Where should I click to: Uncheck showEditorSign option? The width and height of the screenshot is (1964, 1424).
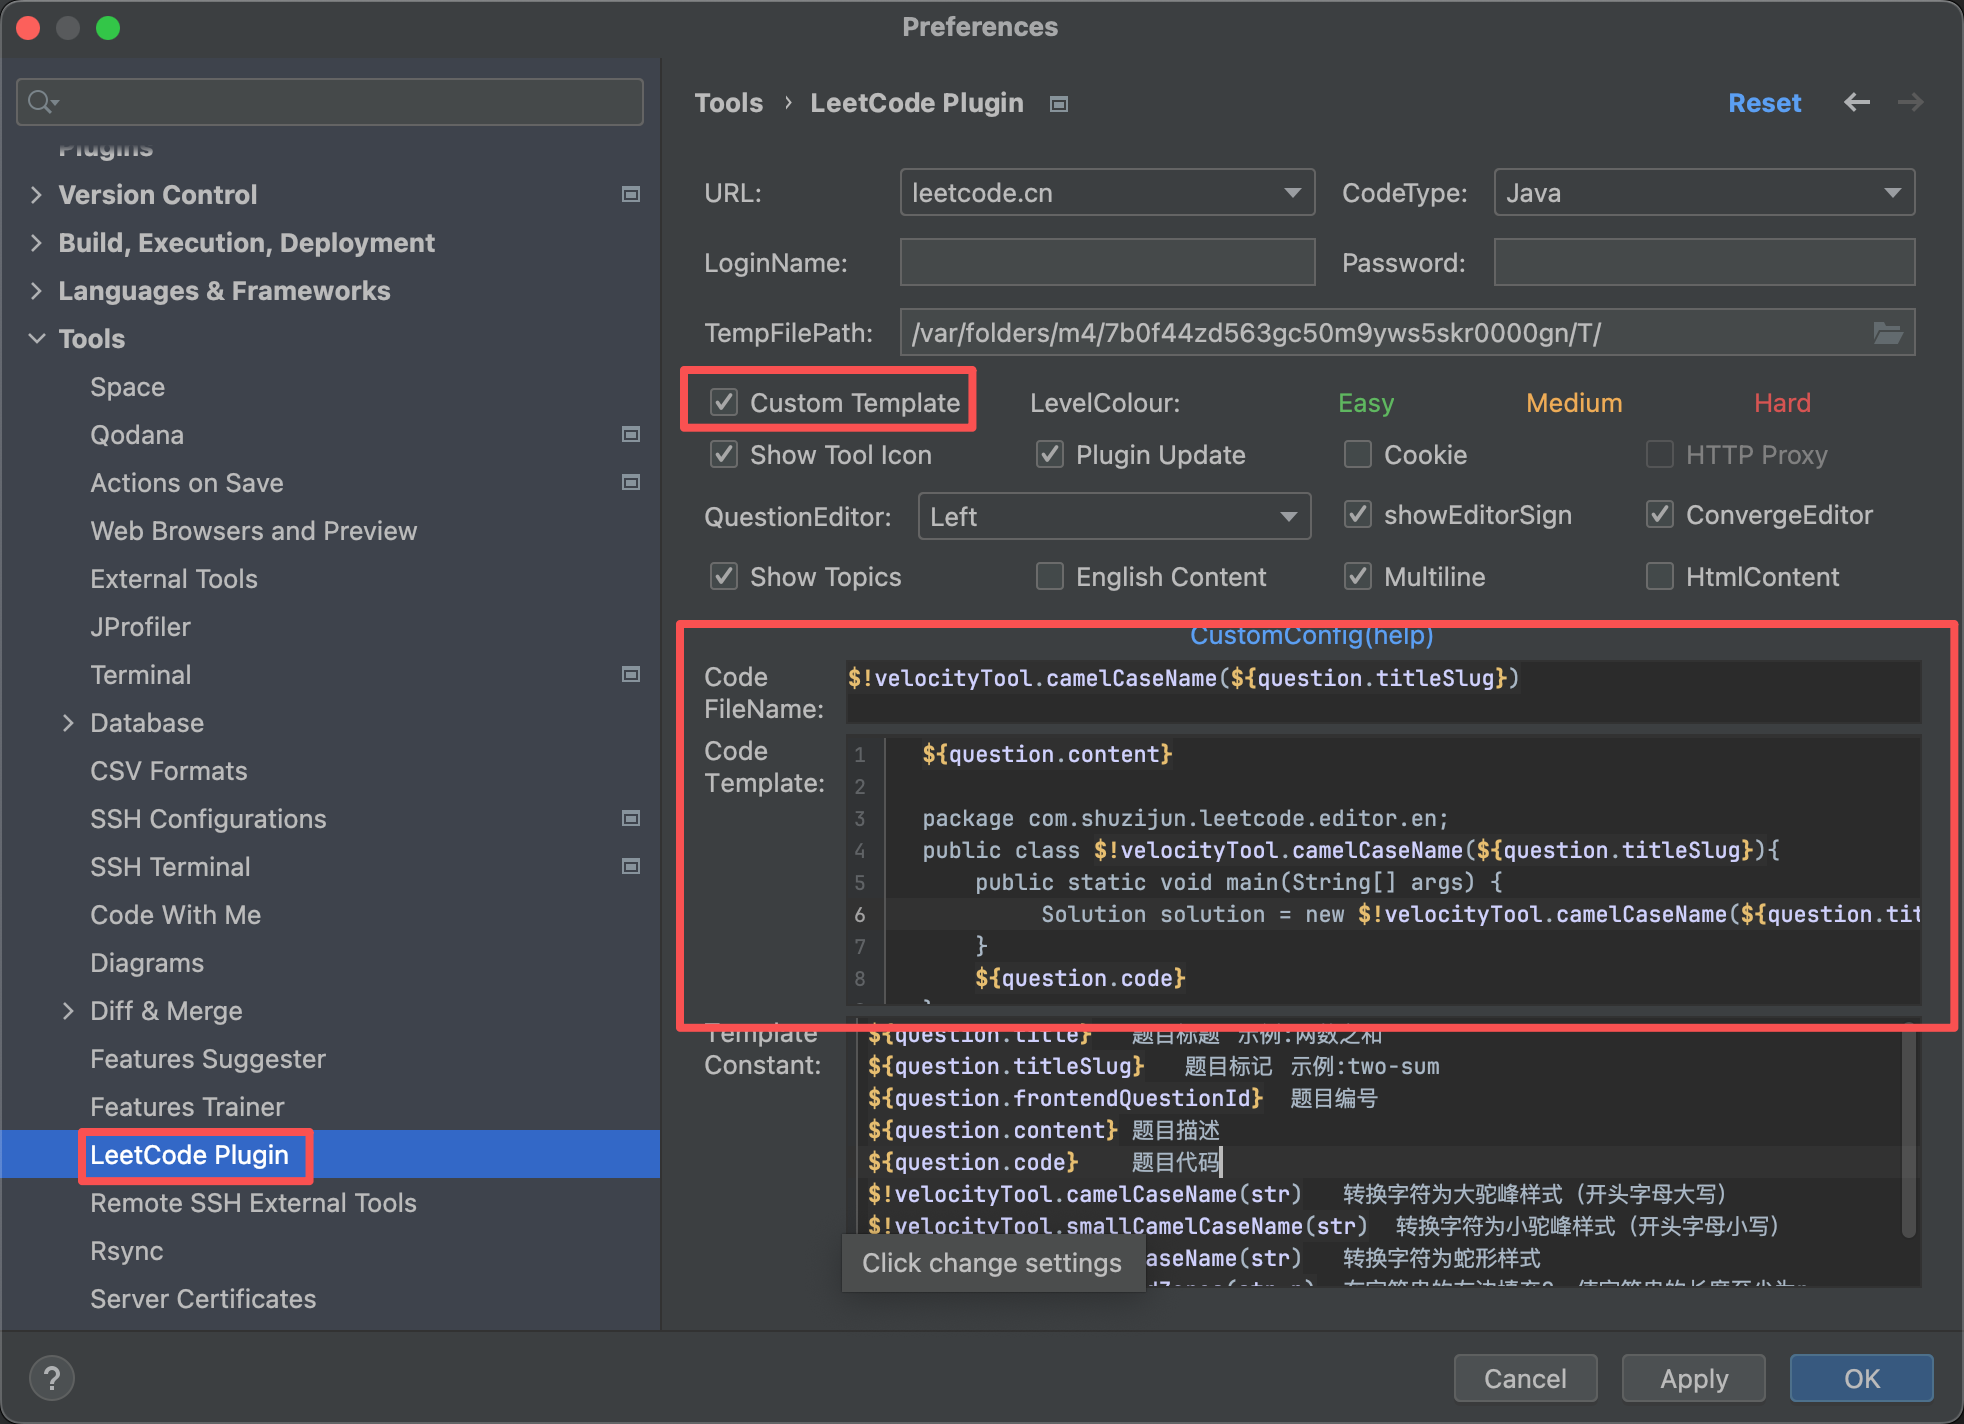click(x=1357, y=514)
